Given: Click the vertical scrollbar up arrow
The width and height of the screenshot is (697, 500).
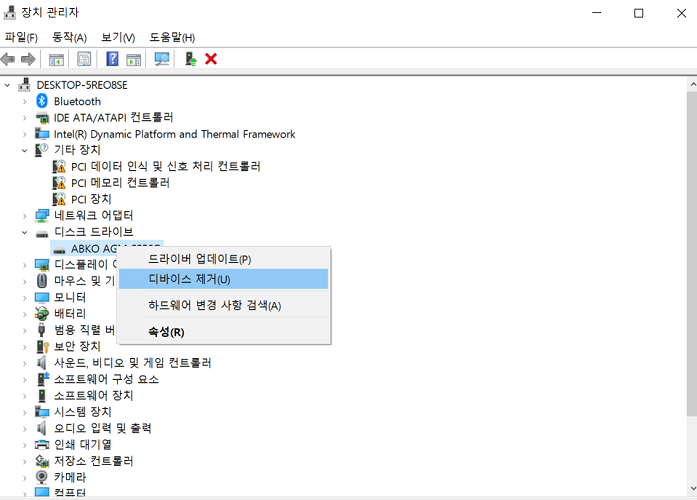Looking at the screenshot, I should pos(692,84).
